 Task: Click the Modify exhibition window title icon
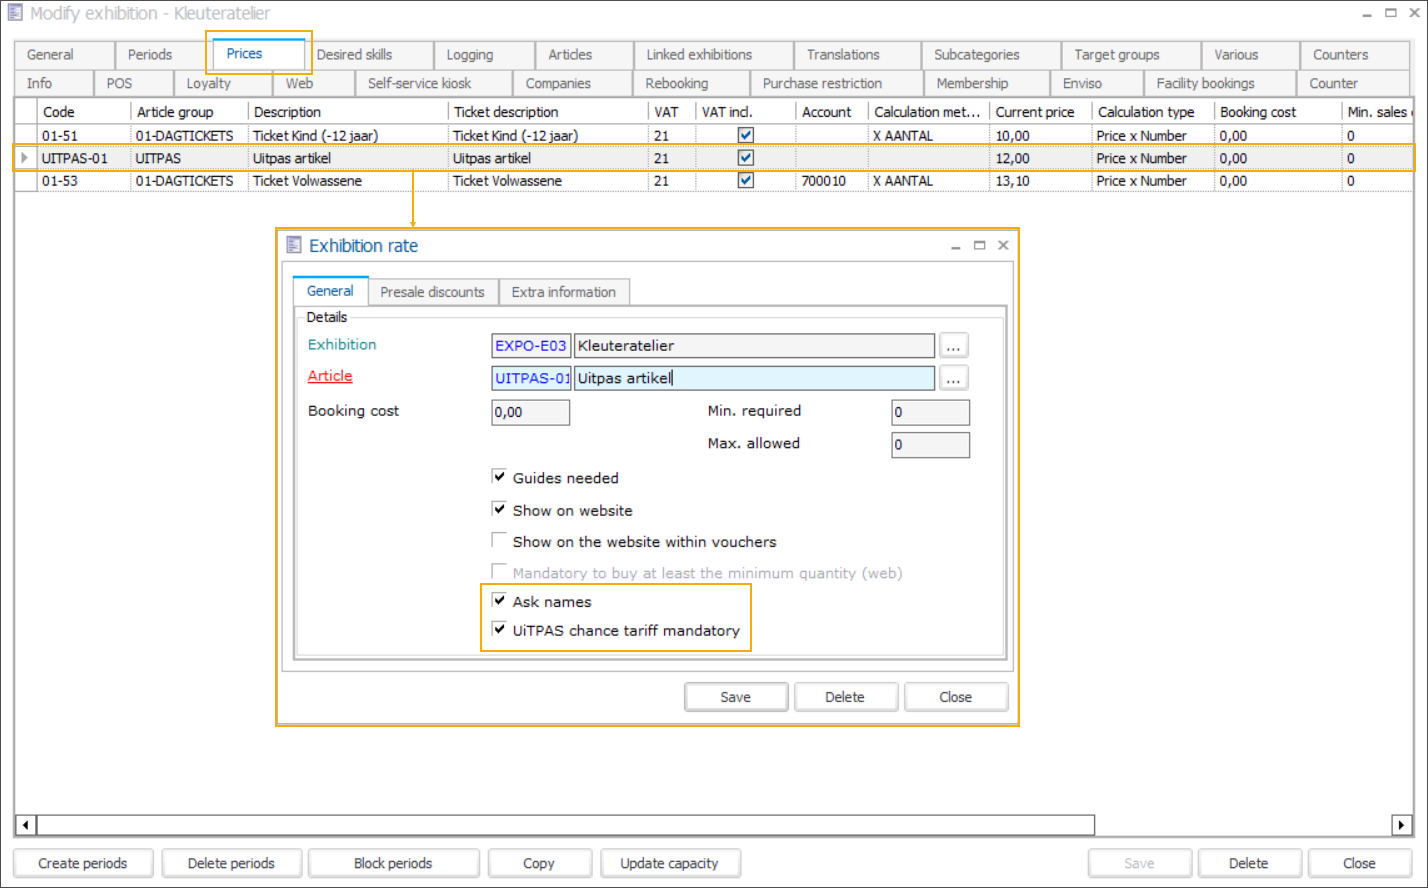coord(15,14)
